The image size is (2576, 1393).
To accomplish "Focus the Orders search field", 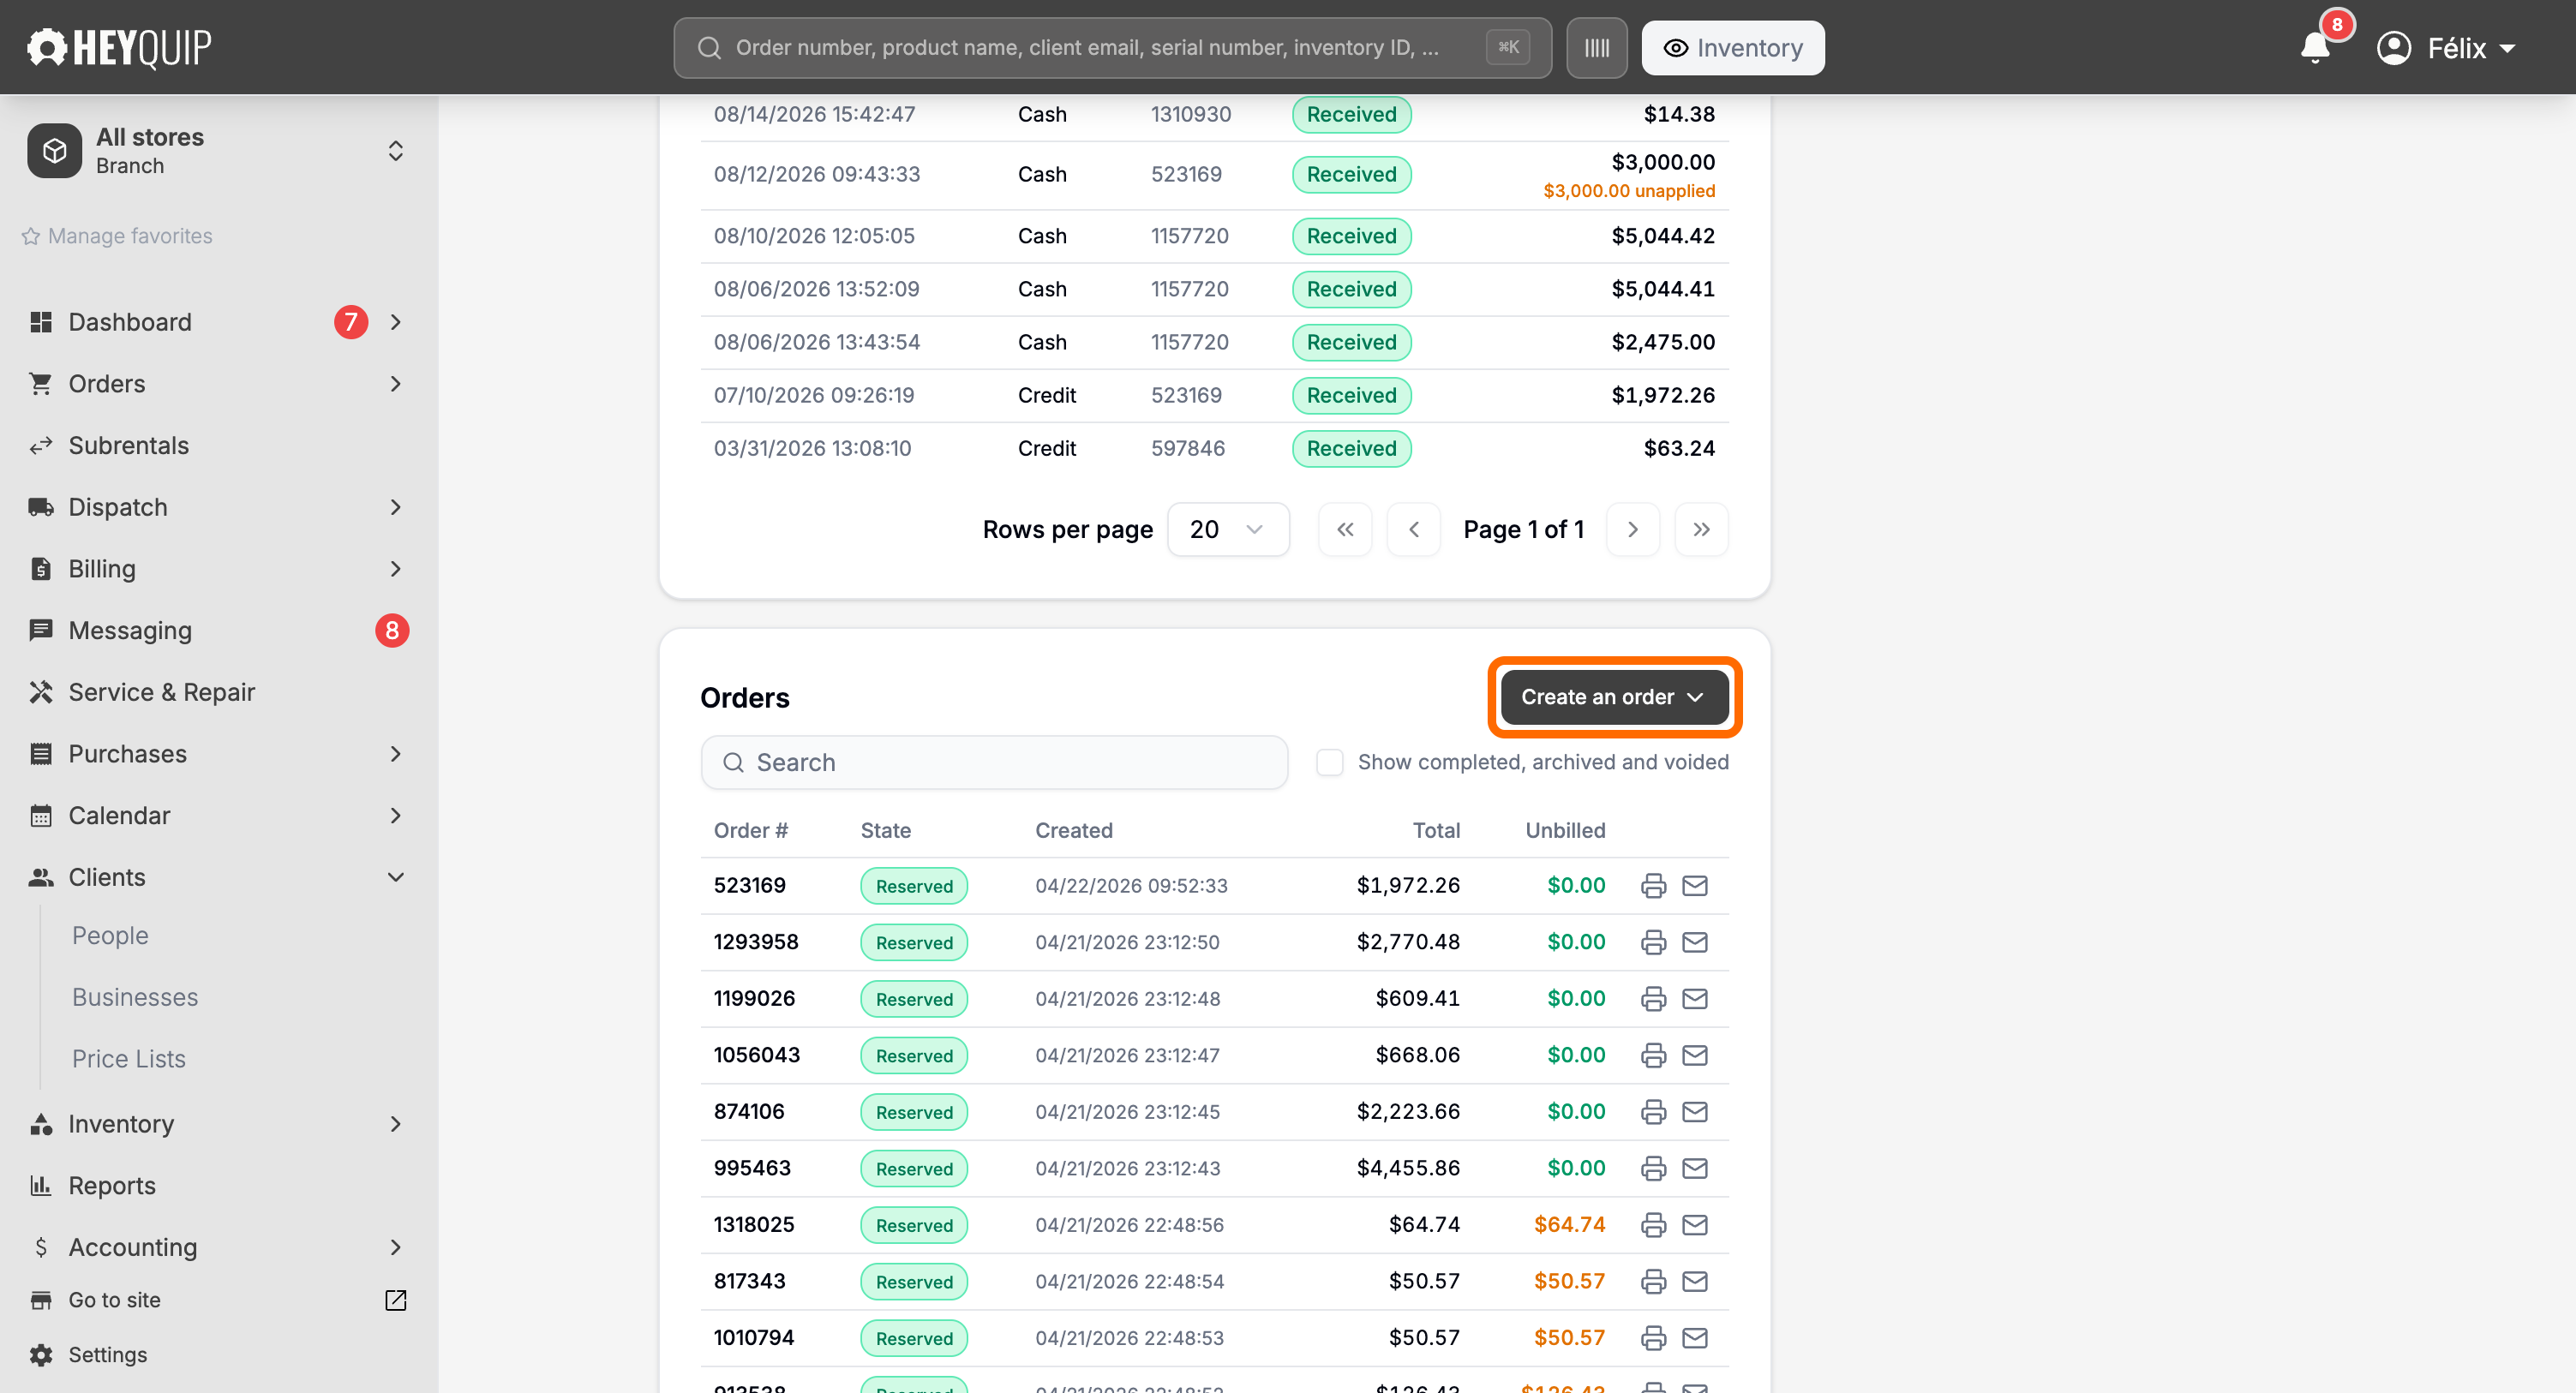I will click(x=994, y=762).
